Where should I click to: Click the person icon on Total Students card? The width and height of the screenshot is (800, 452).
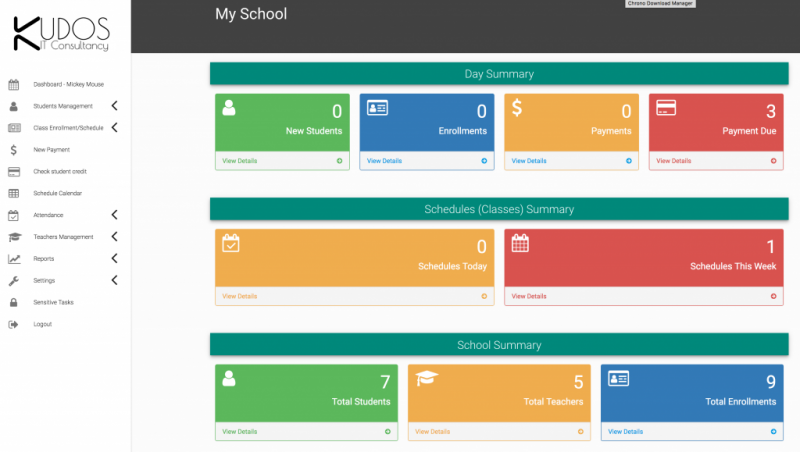pyautogui.click(x=229, y=379)
